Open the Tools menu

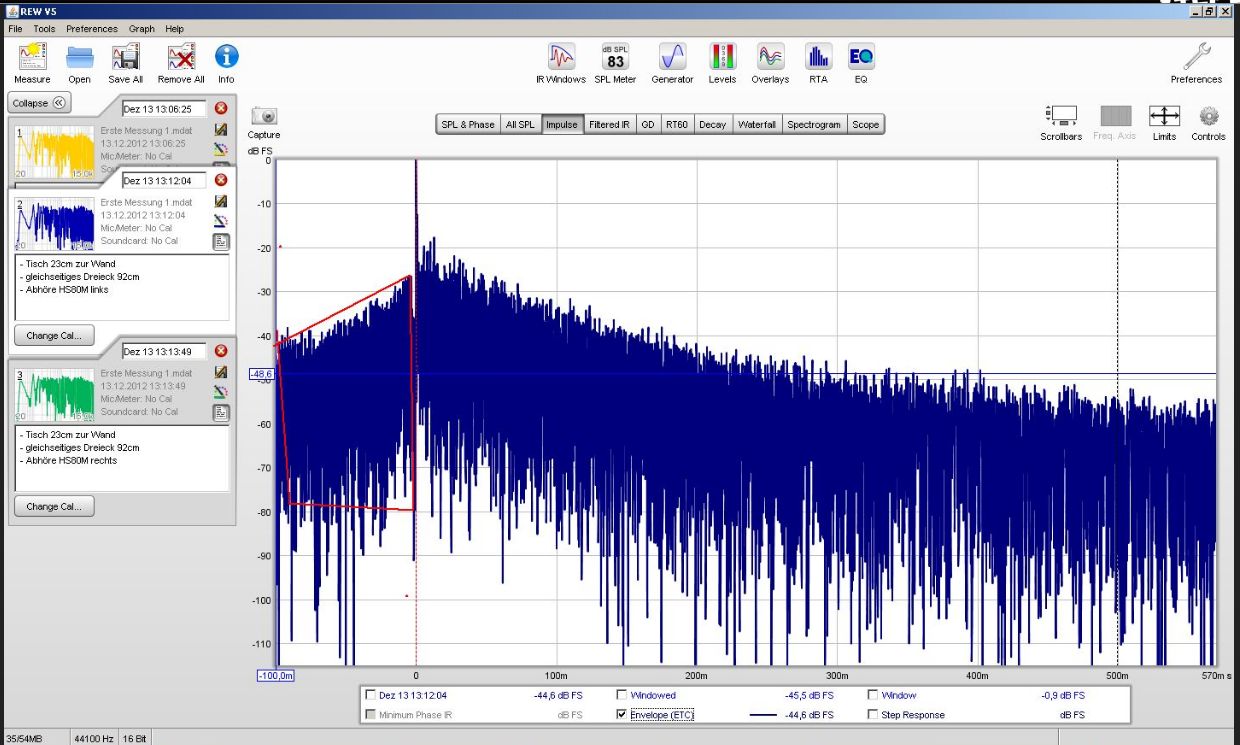[44, 29]
